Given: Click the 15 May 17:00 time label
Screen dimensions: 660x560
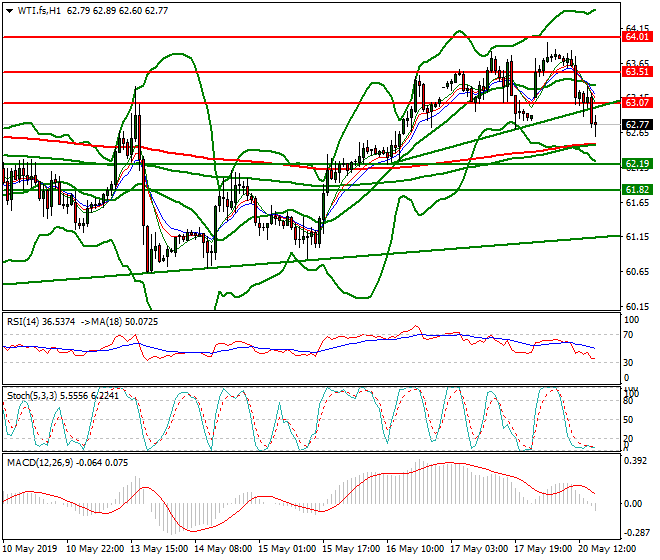Looking at the screenshot, I should 351,549.
